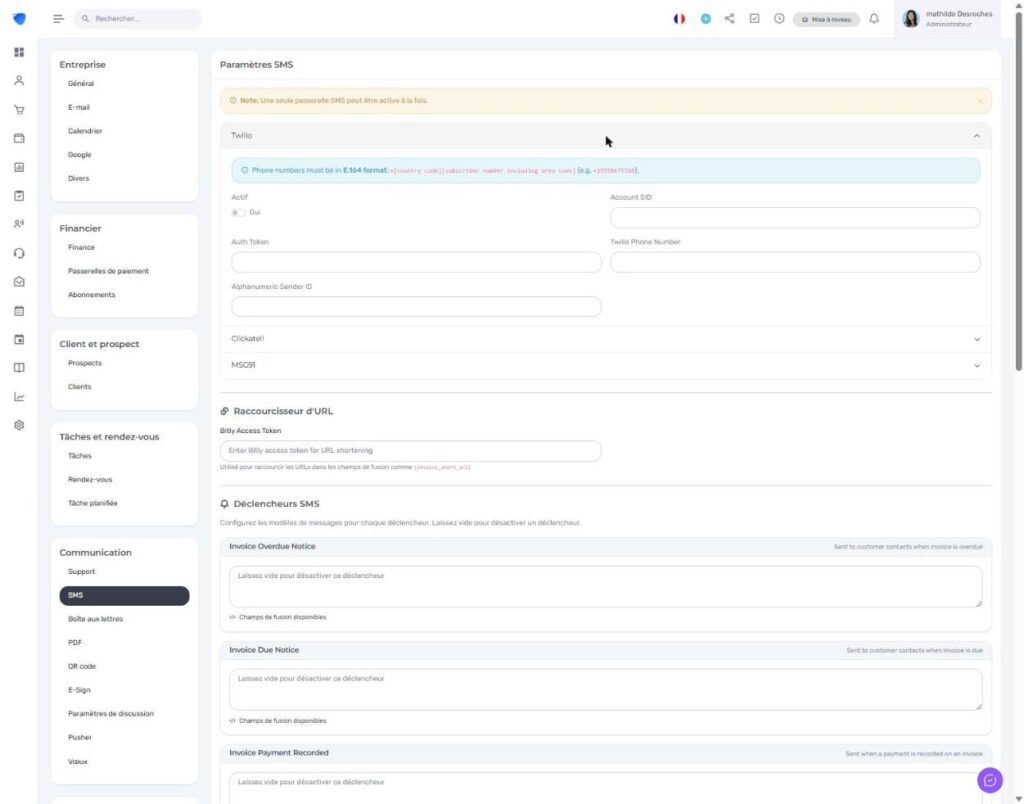This screenshot has height=804, width=1024.
Task: Open Tâche planifiée settings
Action: pos(93,503)
